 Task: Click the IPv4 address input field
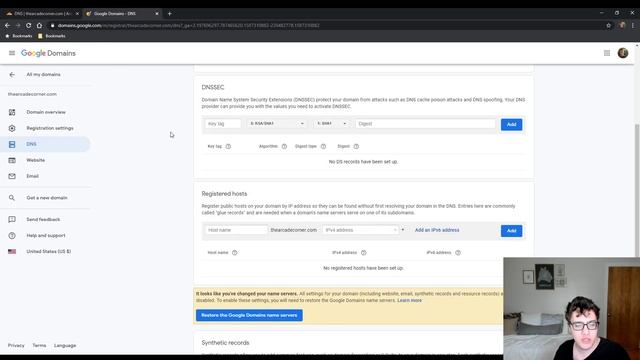(x=360, y=230)
